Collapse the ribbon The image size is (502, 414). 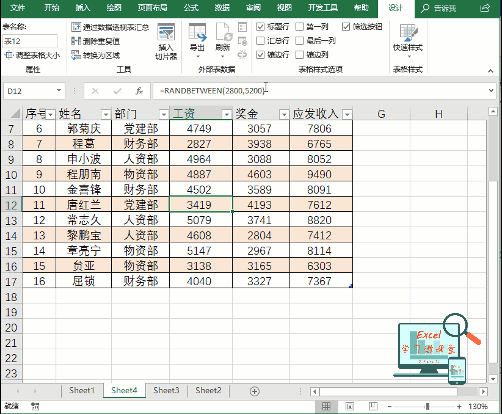pos(490,71)
